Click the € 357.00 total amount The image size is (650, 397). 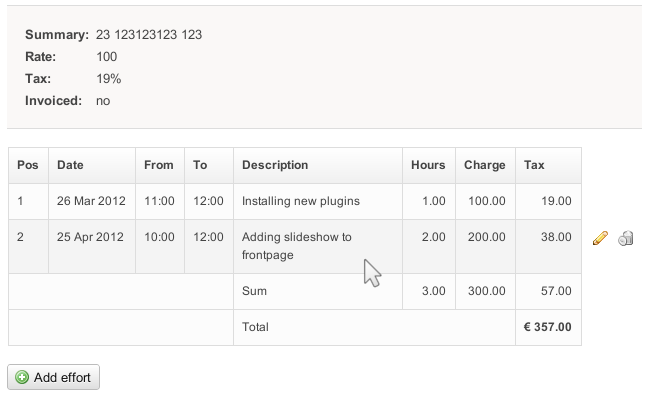tap(548, 327)
